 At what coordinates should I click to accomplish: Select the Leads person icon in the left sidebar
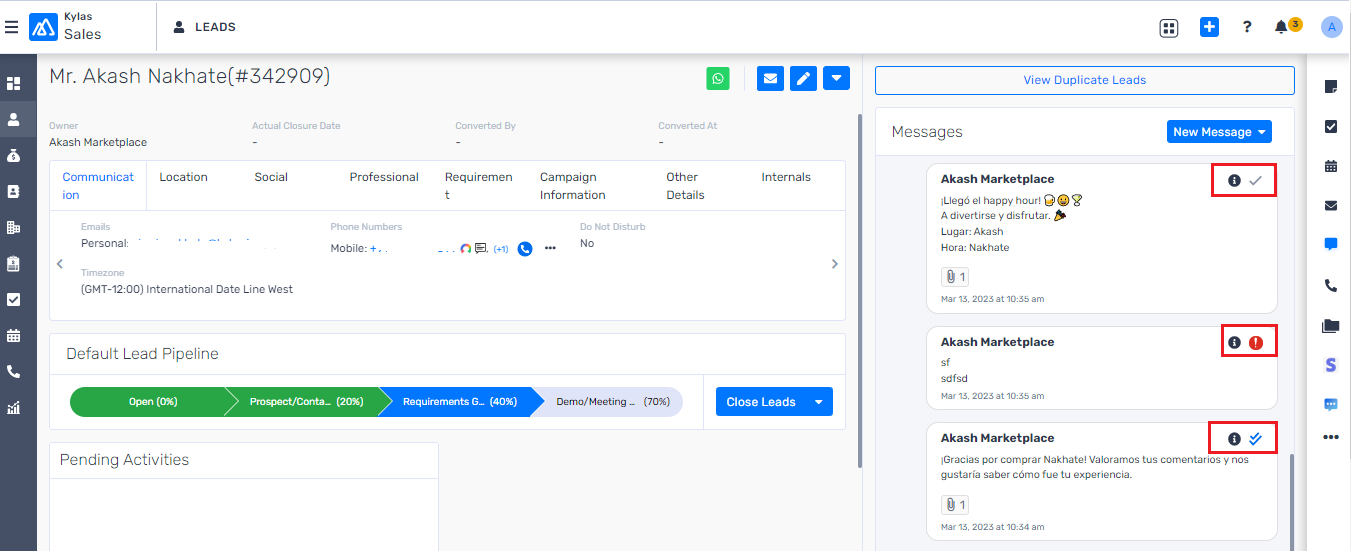(x=14, y=119)
